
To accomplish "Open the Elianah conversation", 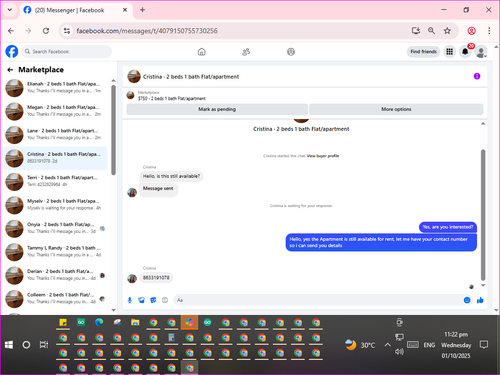I will pos(55,87).
